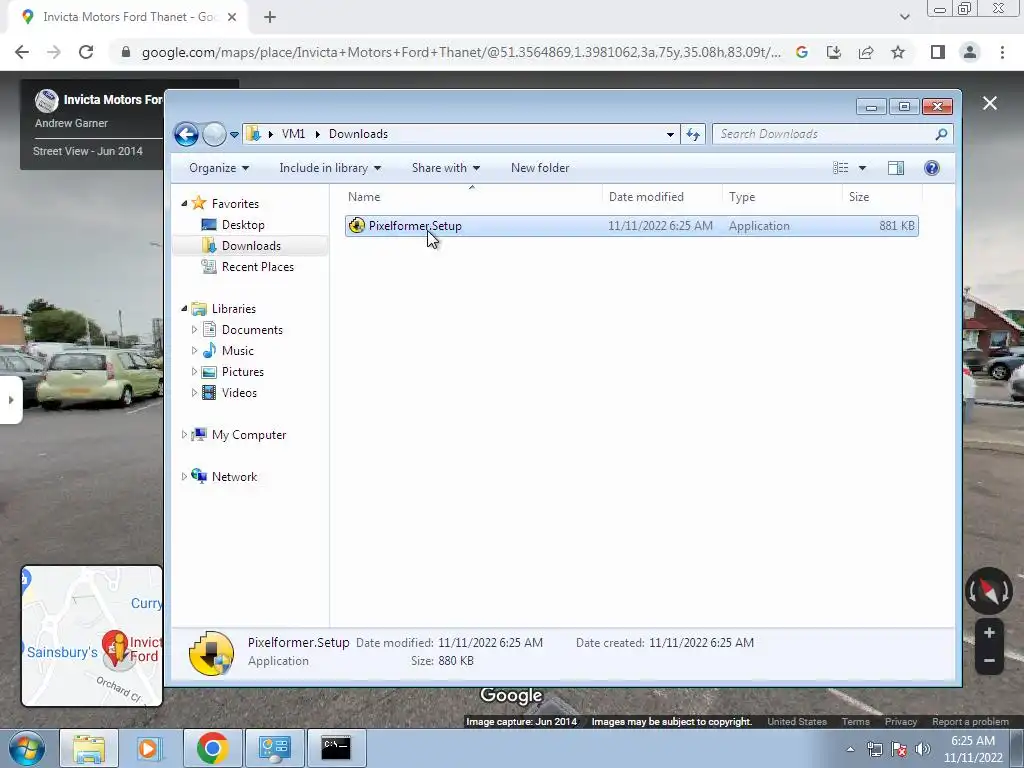Viewport: 1024px width, 768px height.
Task: Open the Chrome three-dot menu
Action: point(1002,52)
